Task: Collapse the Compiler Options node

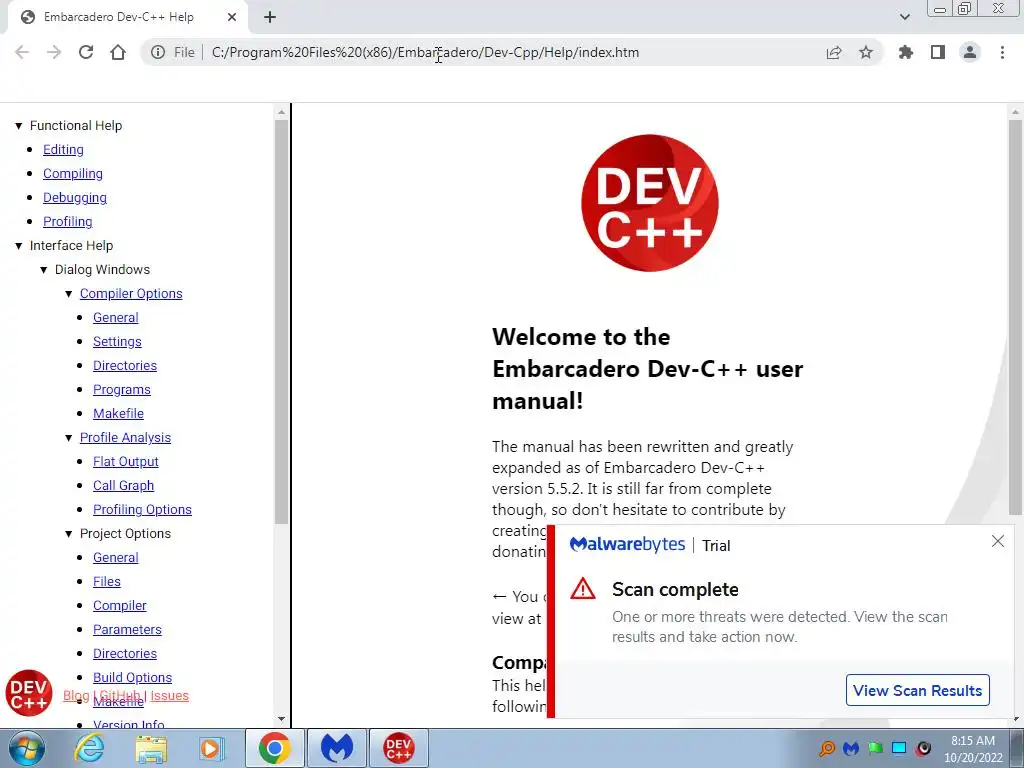Action: pos(69,294)
